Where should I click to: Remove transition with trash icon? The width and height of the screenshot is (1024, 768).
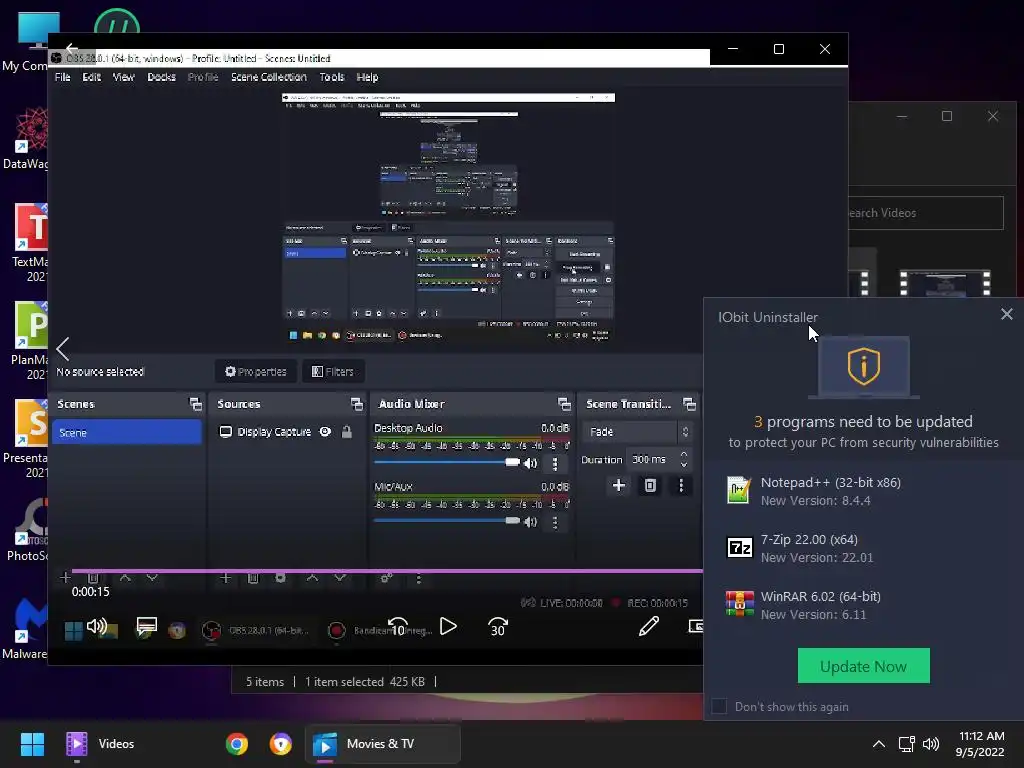click(650, 485)
